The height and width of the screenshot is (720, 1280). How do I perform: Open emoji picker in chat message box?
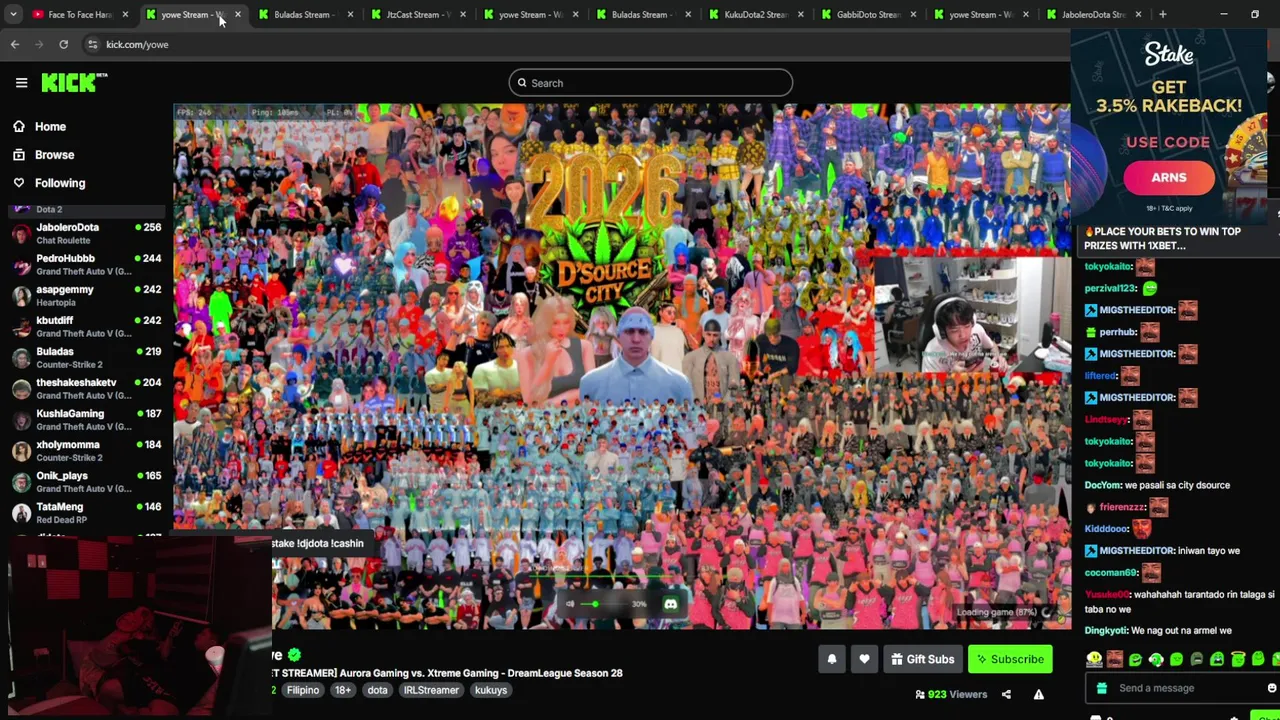click(1271, 688)
